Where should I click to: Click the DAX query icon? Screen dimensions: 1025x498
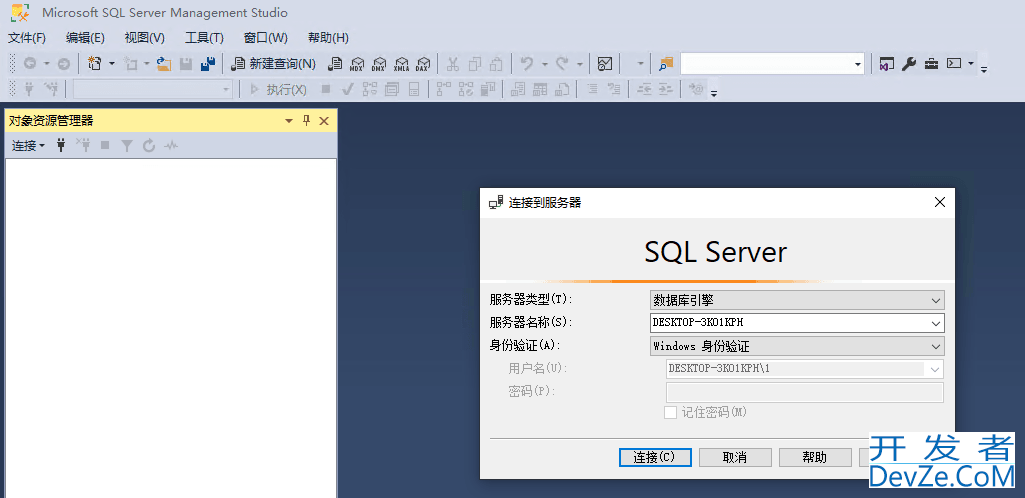(x=423, y=64)
